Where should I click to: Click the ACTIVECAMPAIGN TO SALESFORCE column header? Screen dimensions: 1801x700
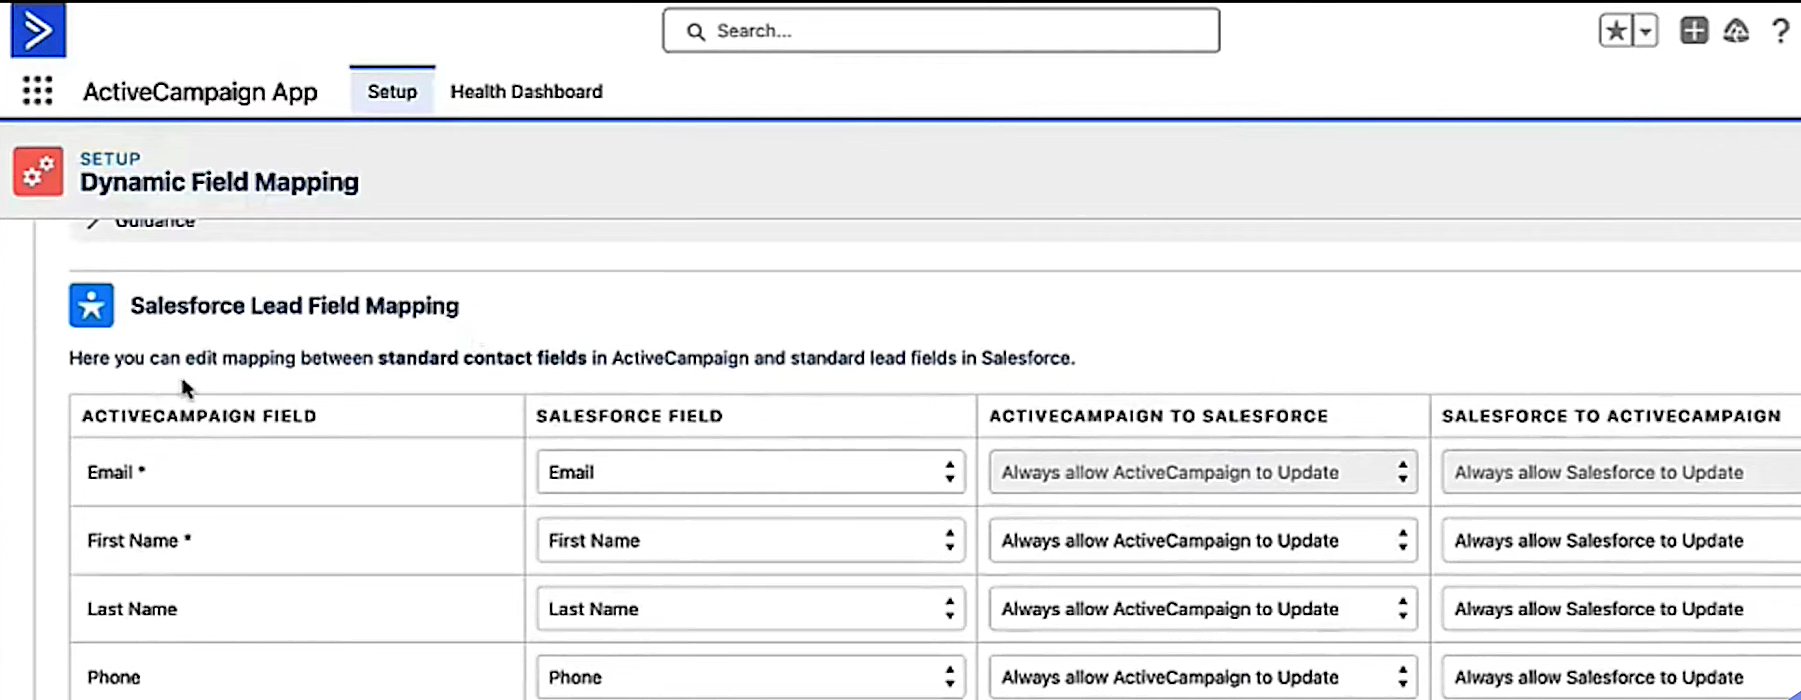pyautogui.click(x=1159, y=416)
